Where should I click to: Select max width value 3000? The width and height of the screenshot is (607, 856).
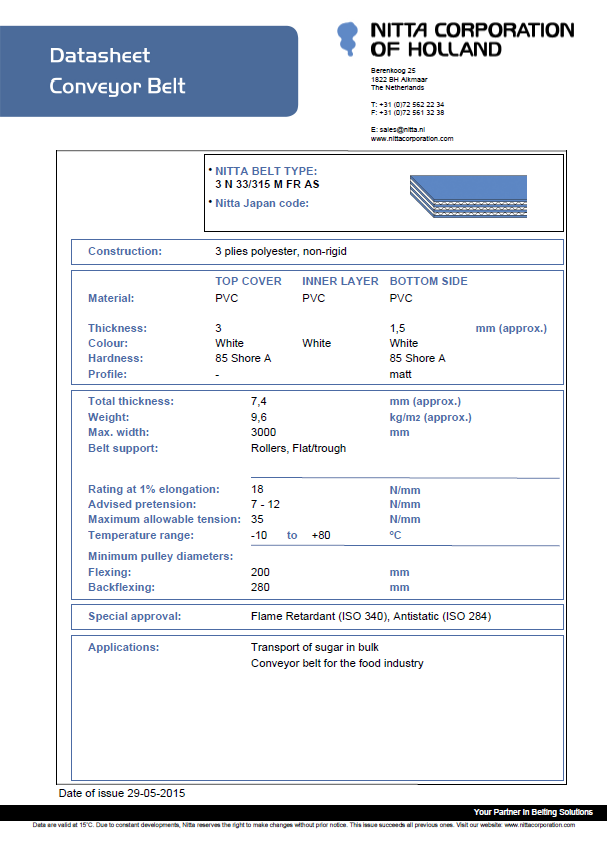[x=264, y=432]
